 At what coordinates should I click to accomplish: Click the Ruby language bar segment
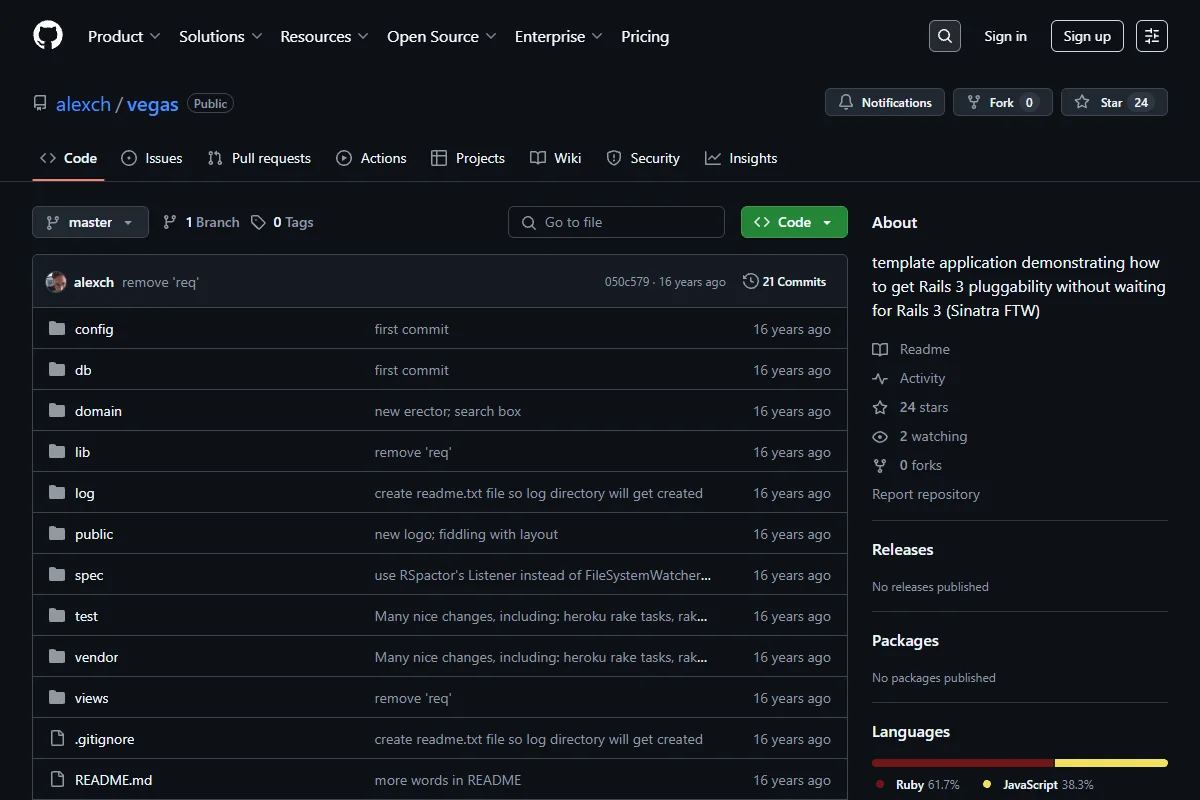963,762
